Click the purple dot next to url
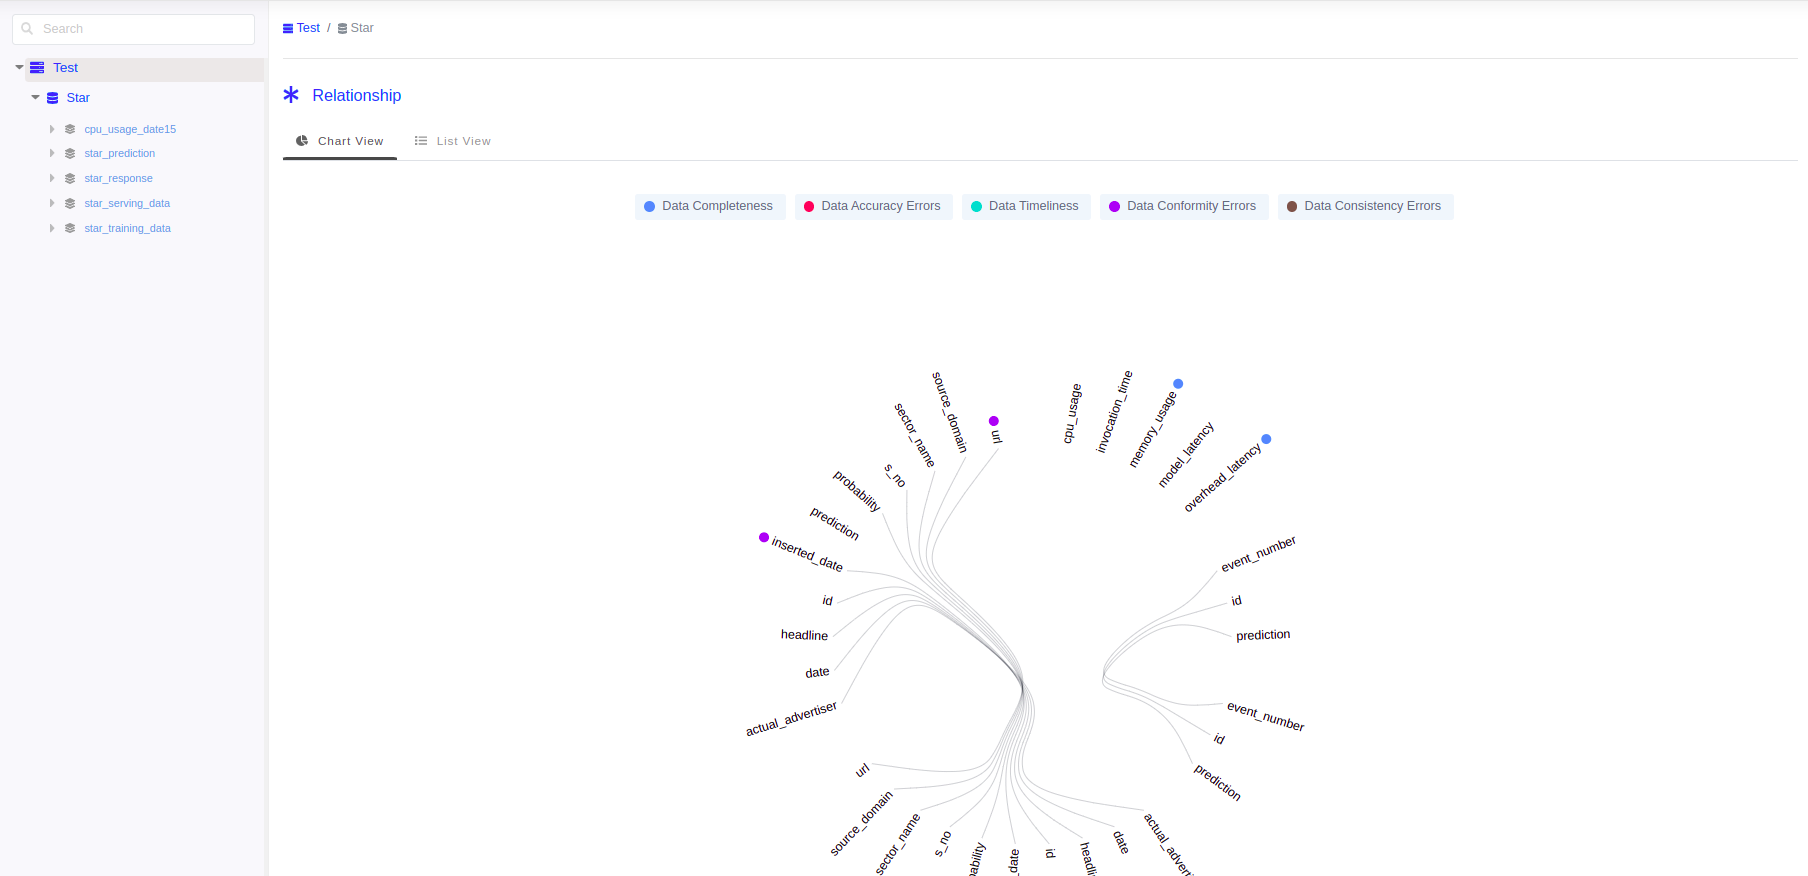 pyautogui.click(x=993, y=421)
